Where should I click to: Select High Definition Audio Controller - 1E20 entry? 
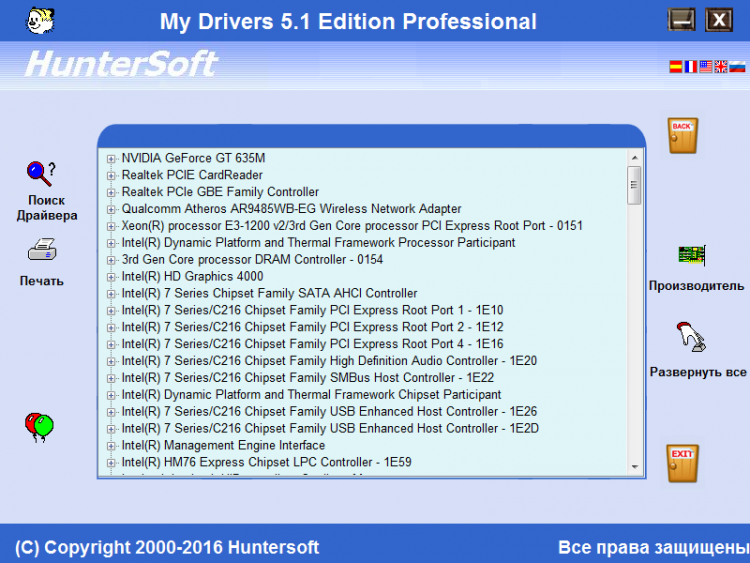(329, 361)
